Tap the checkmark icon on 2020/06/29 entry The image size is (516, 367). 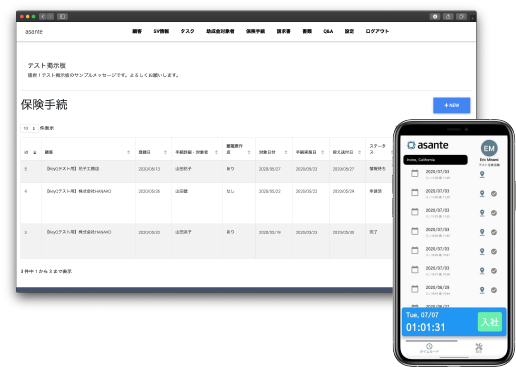point(494,290)
